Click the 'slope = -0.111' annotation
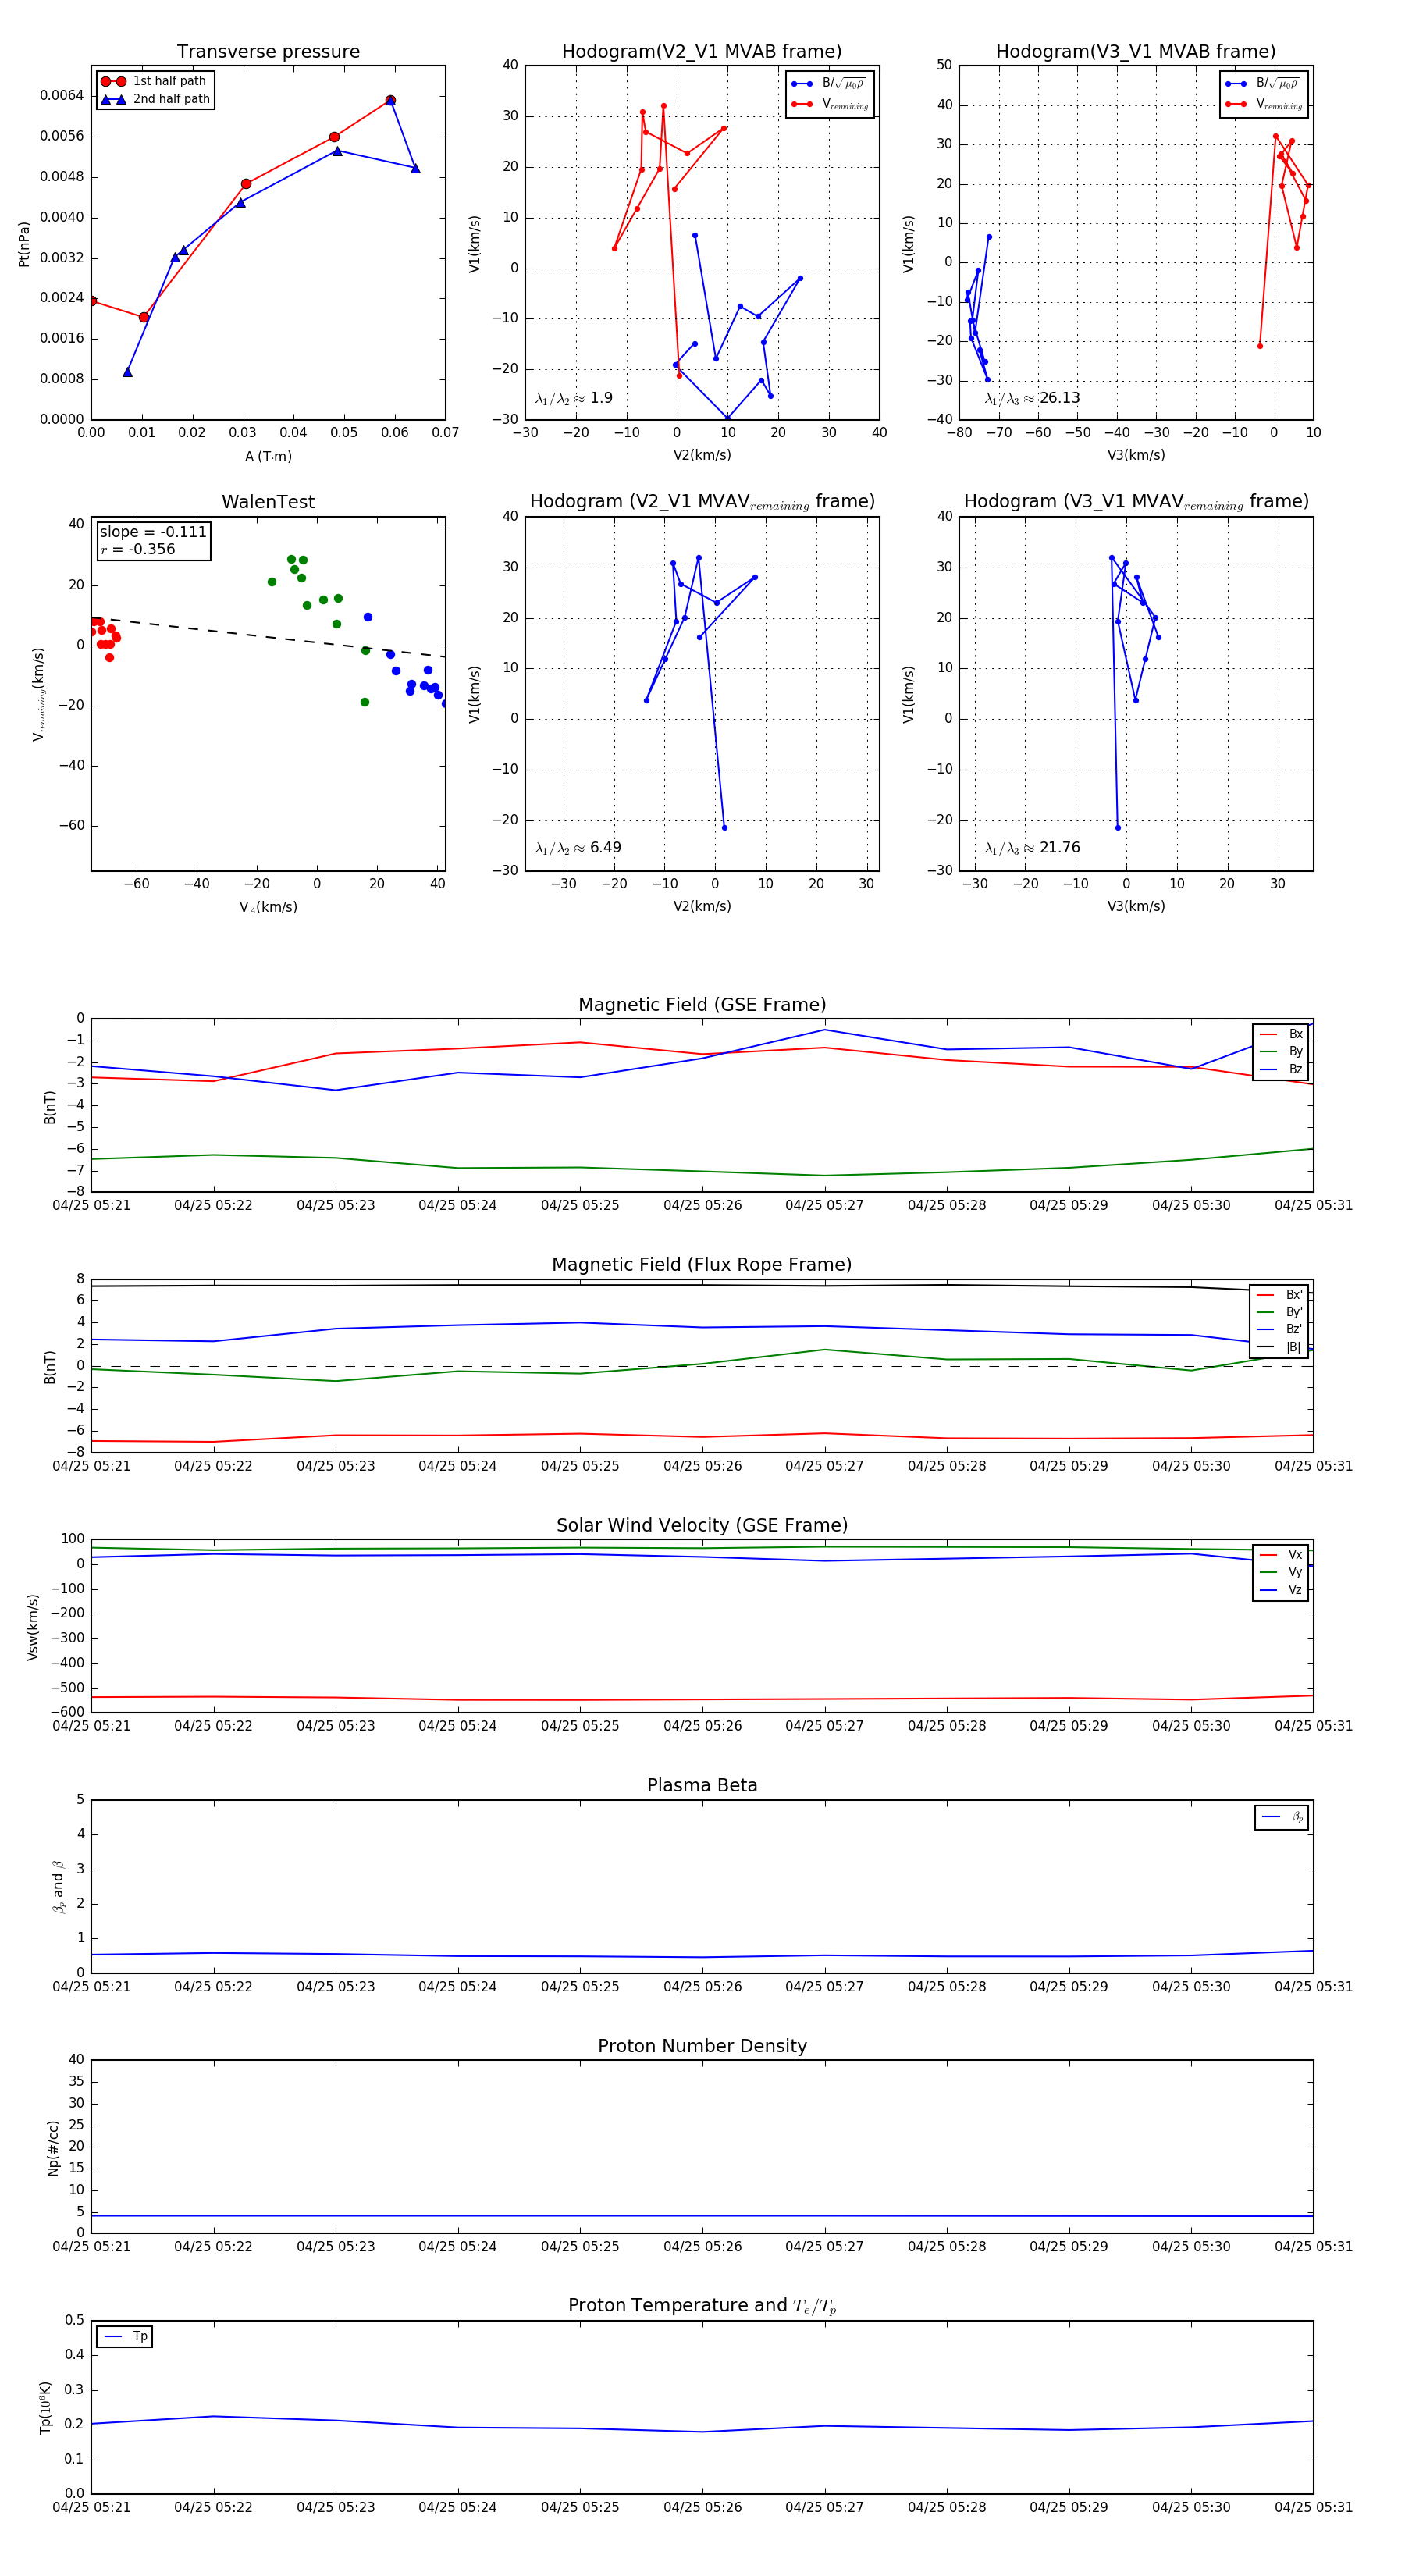The height and width of the screenshot is (2576, 1405). 153,532
